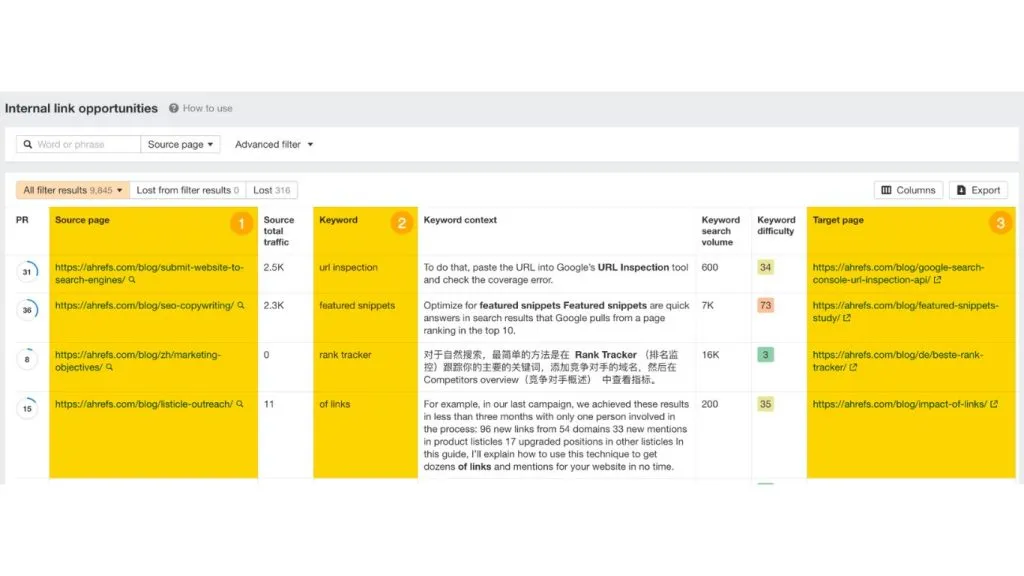Click keyword difficulty badge 34
Viewport: 1024px width, 576px height.
point(765,268)
